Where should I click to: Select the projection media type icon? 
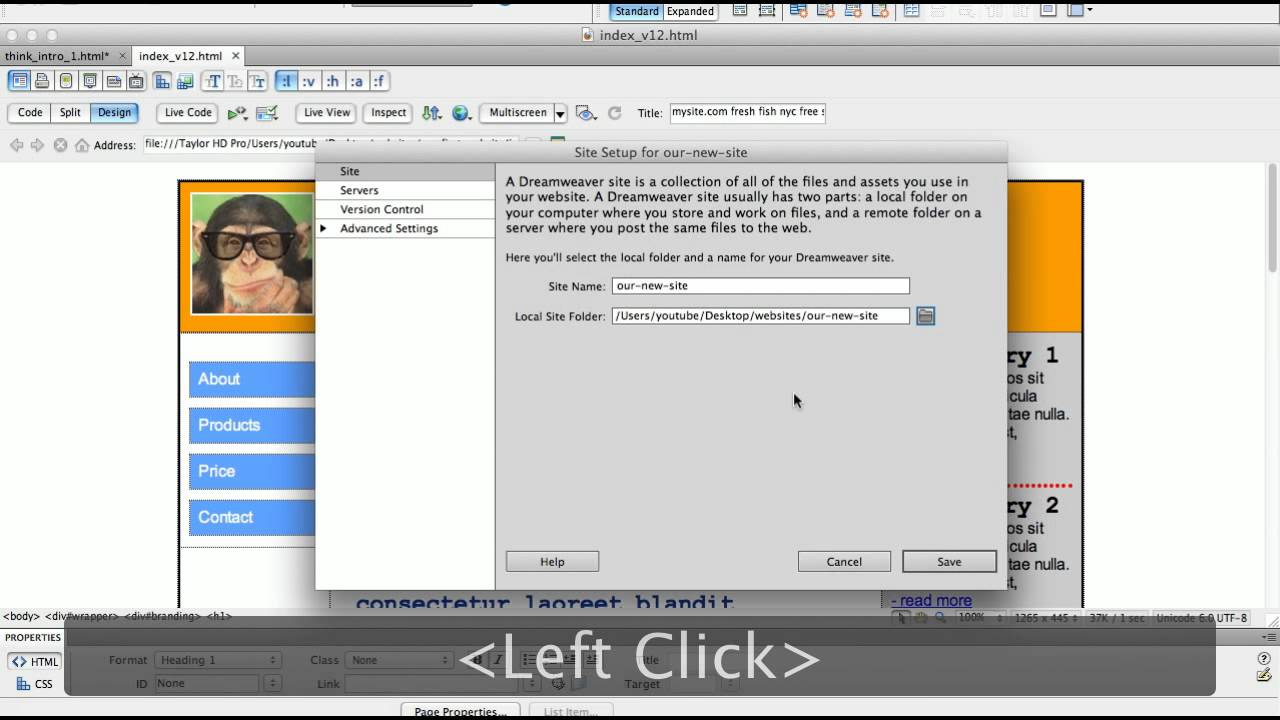(90, 81)
